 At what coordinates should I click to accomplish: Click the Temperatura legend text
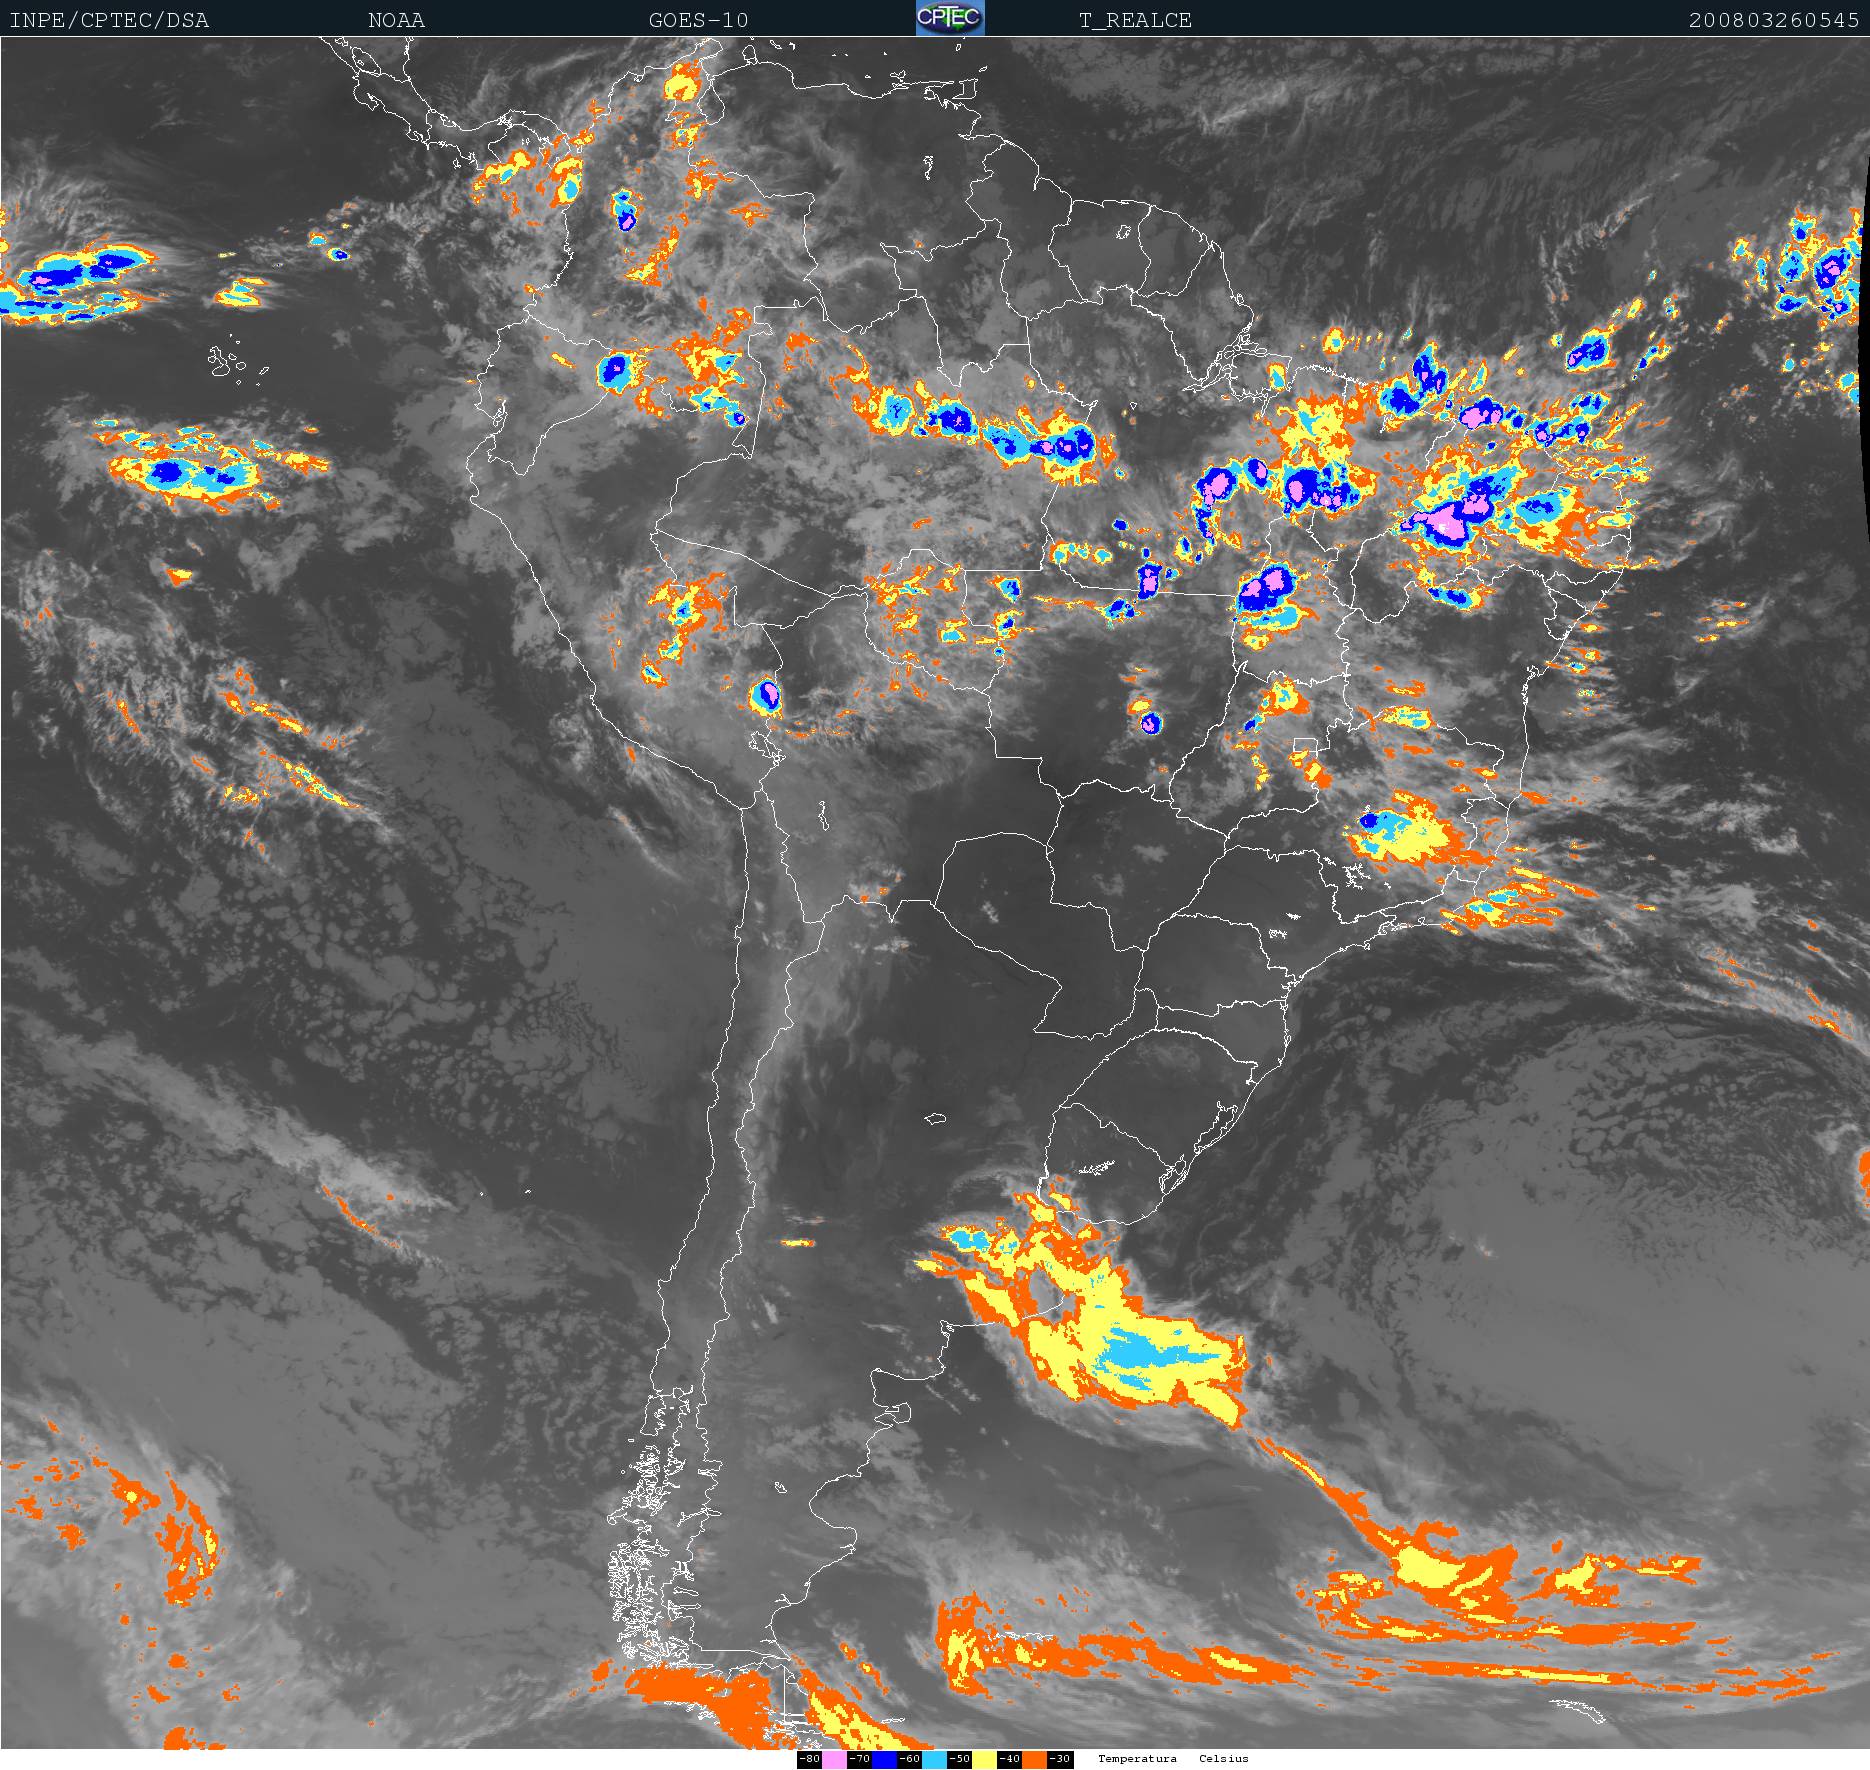click(1137, 1759)
